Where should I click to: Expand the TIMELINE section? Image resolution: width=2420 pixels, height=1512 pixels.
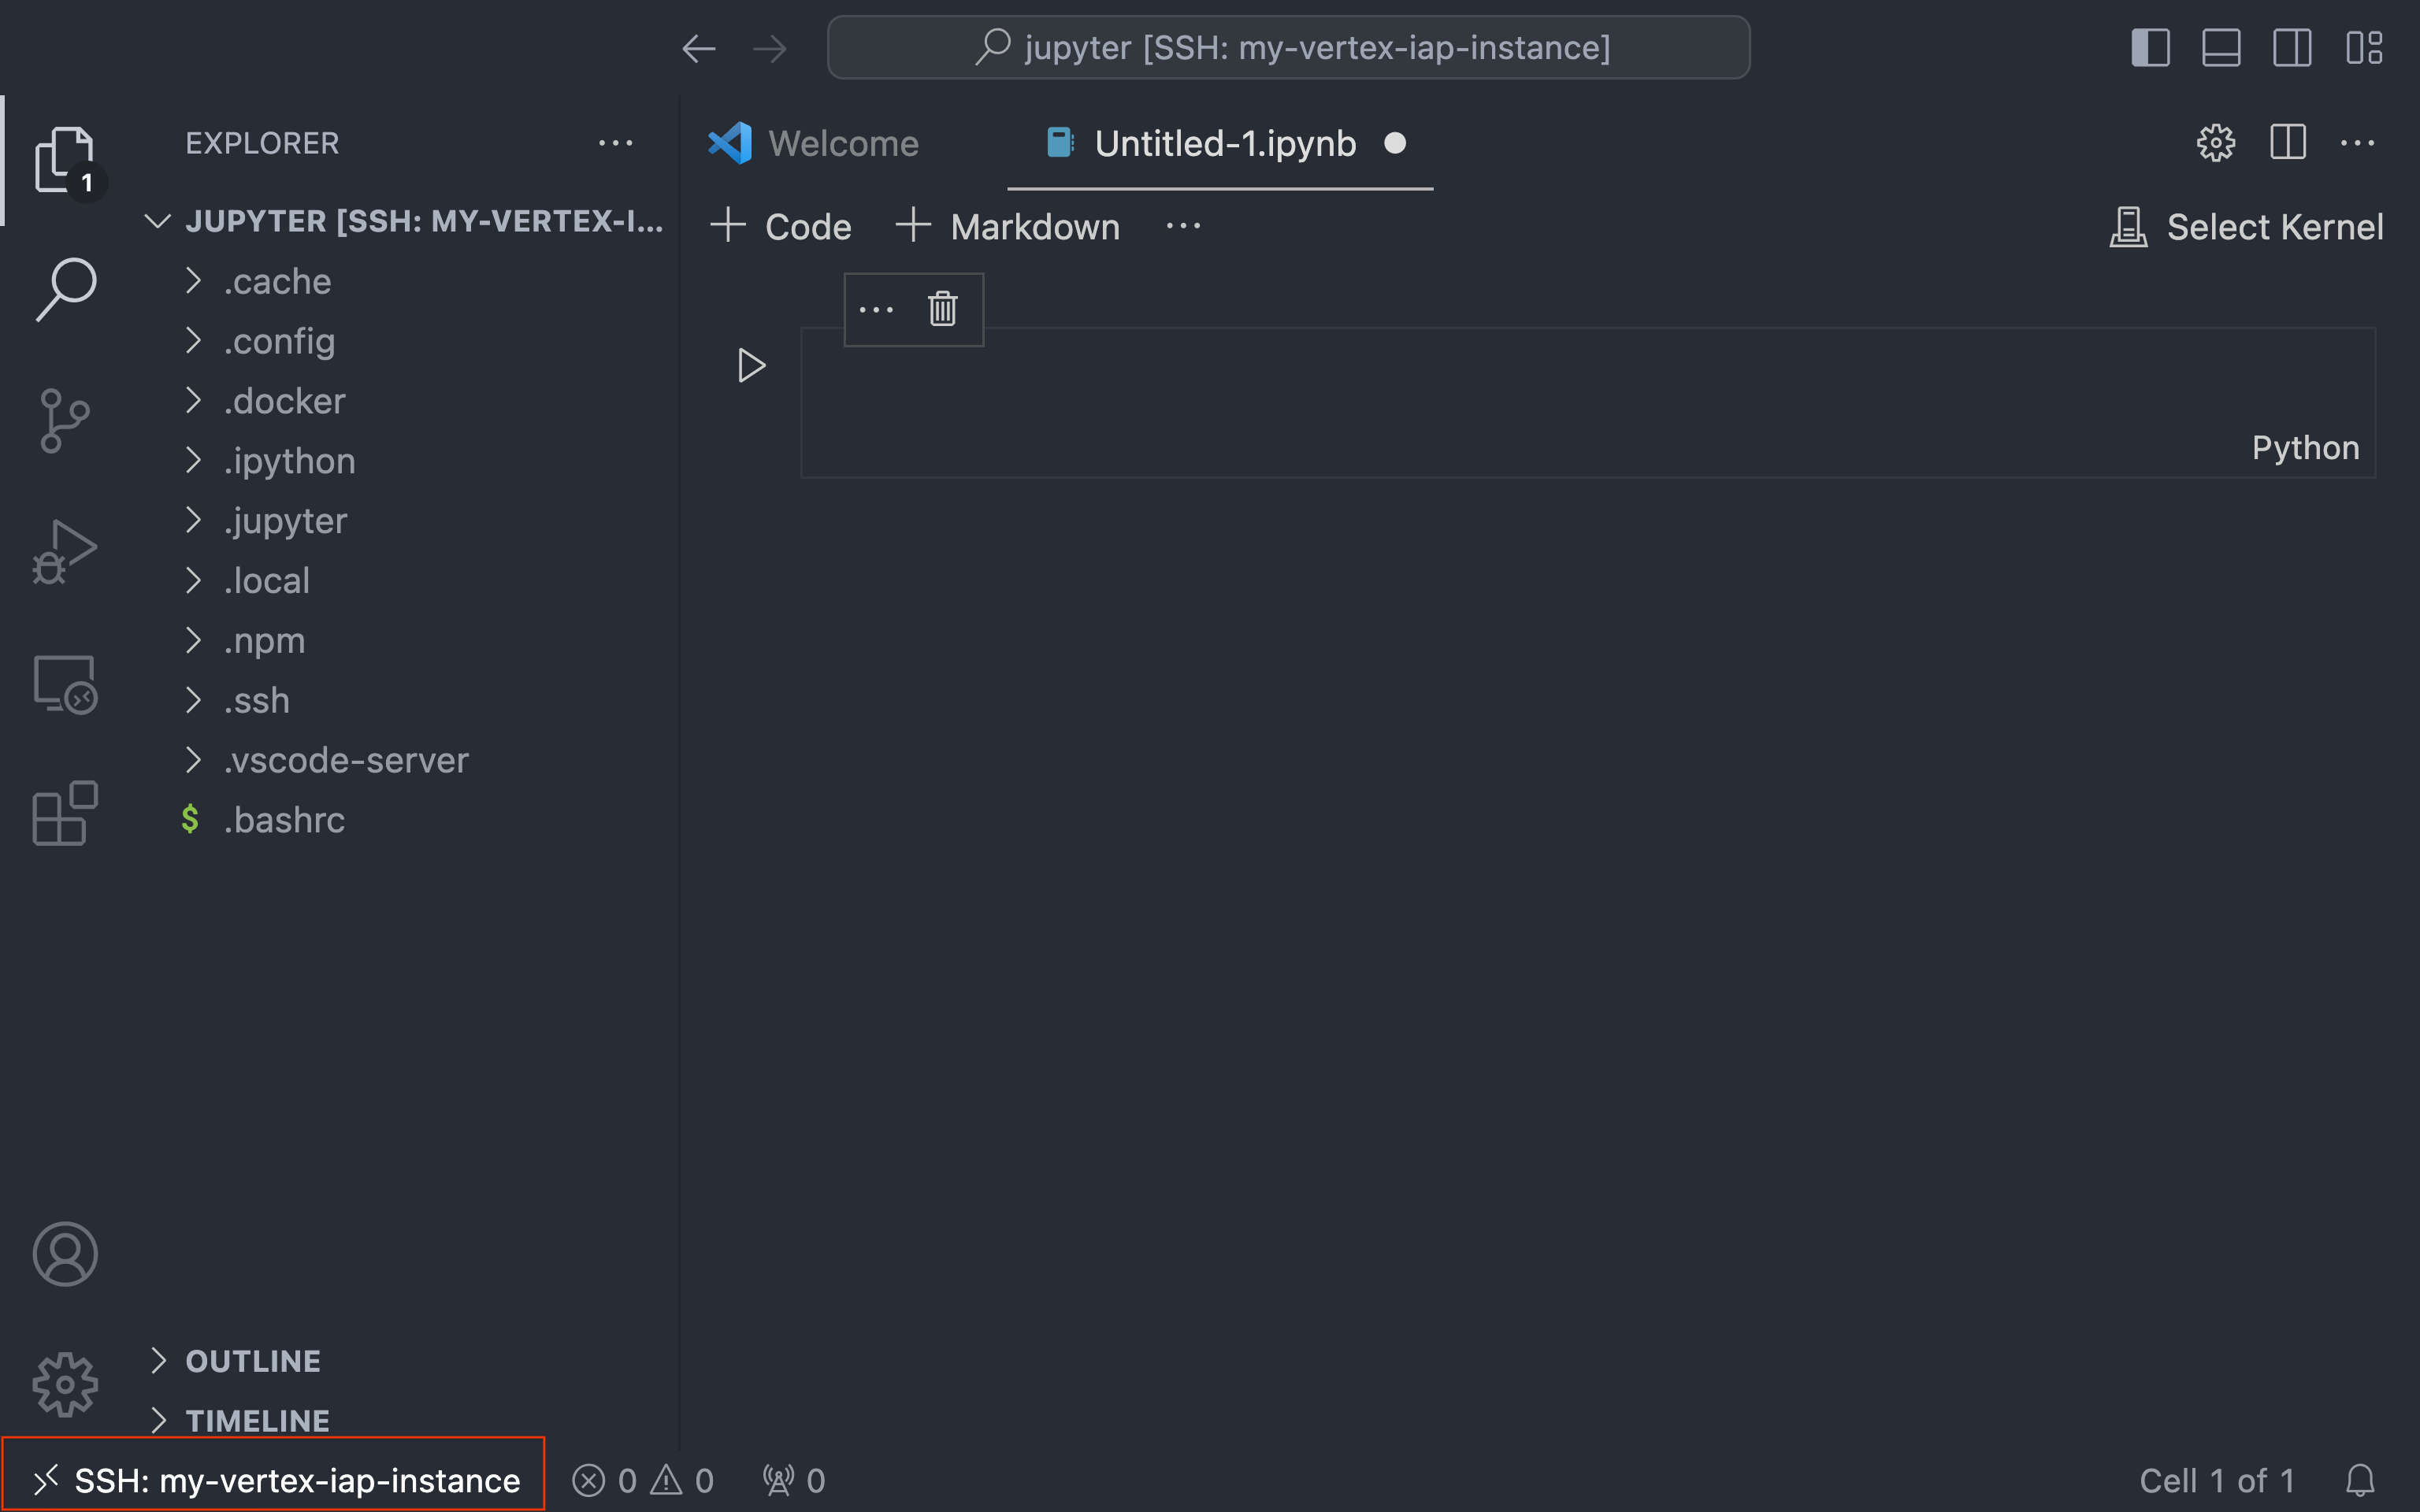pyautogui.click(x=257, y=1420)
